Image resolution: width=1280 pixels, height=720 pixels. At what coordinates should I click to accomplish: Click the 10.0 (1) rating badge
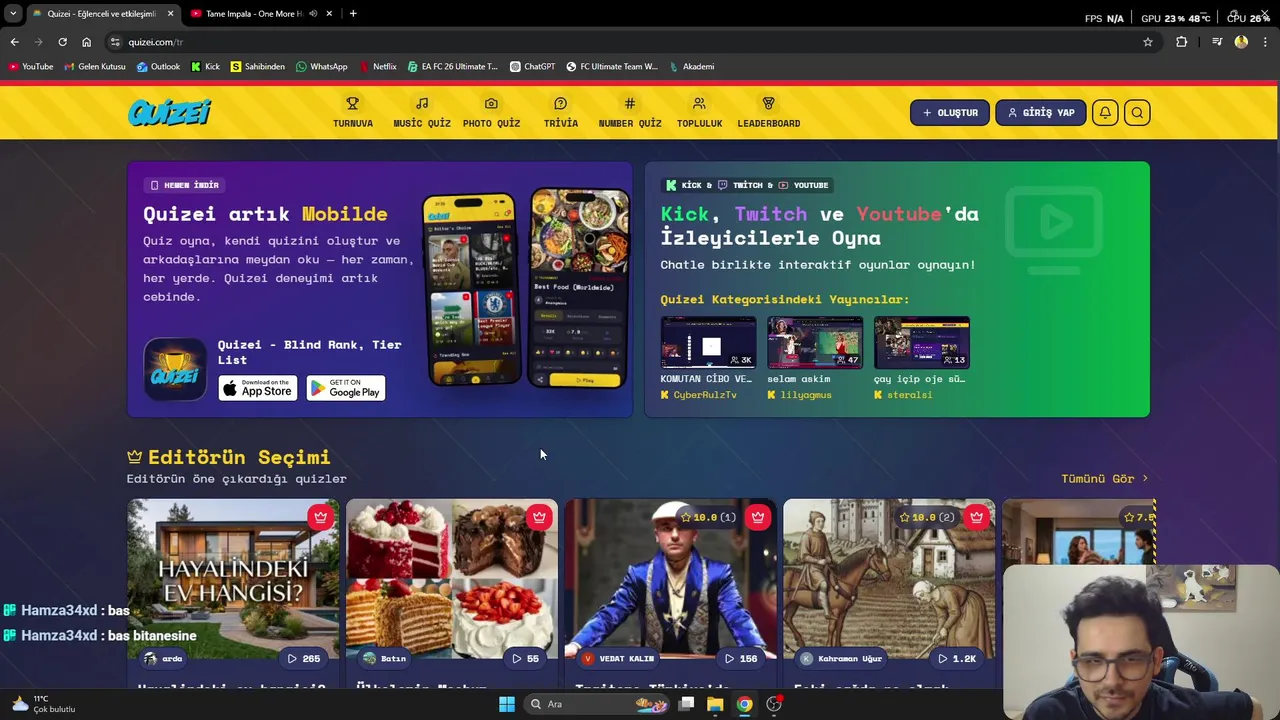point(708,517)
